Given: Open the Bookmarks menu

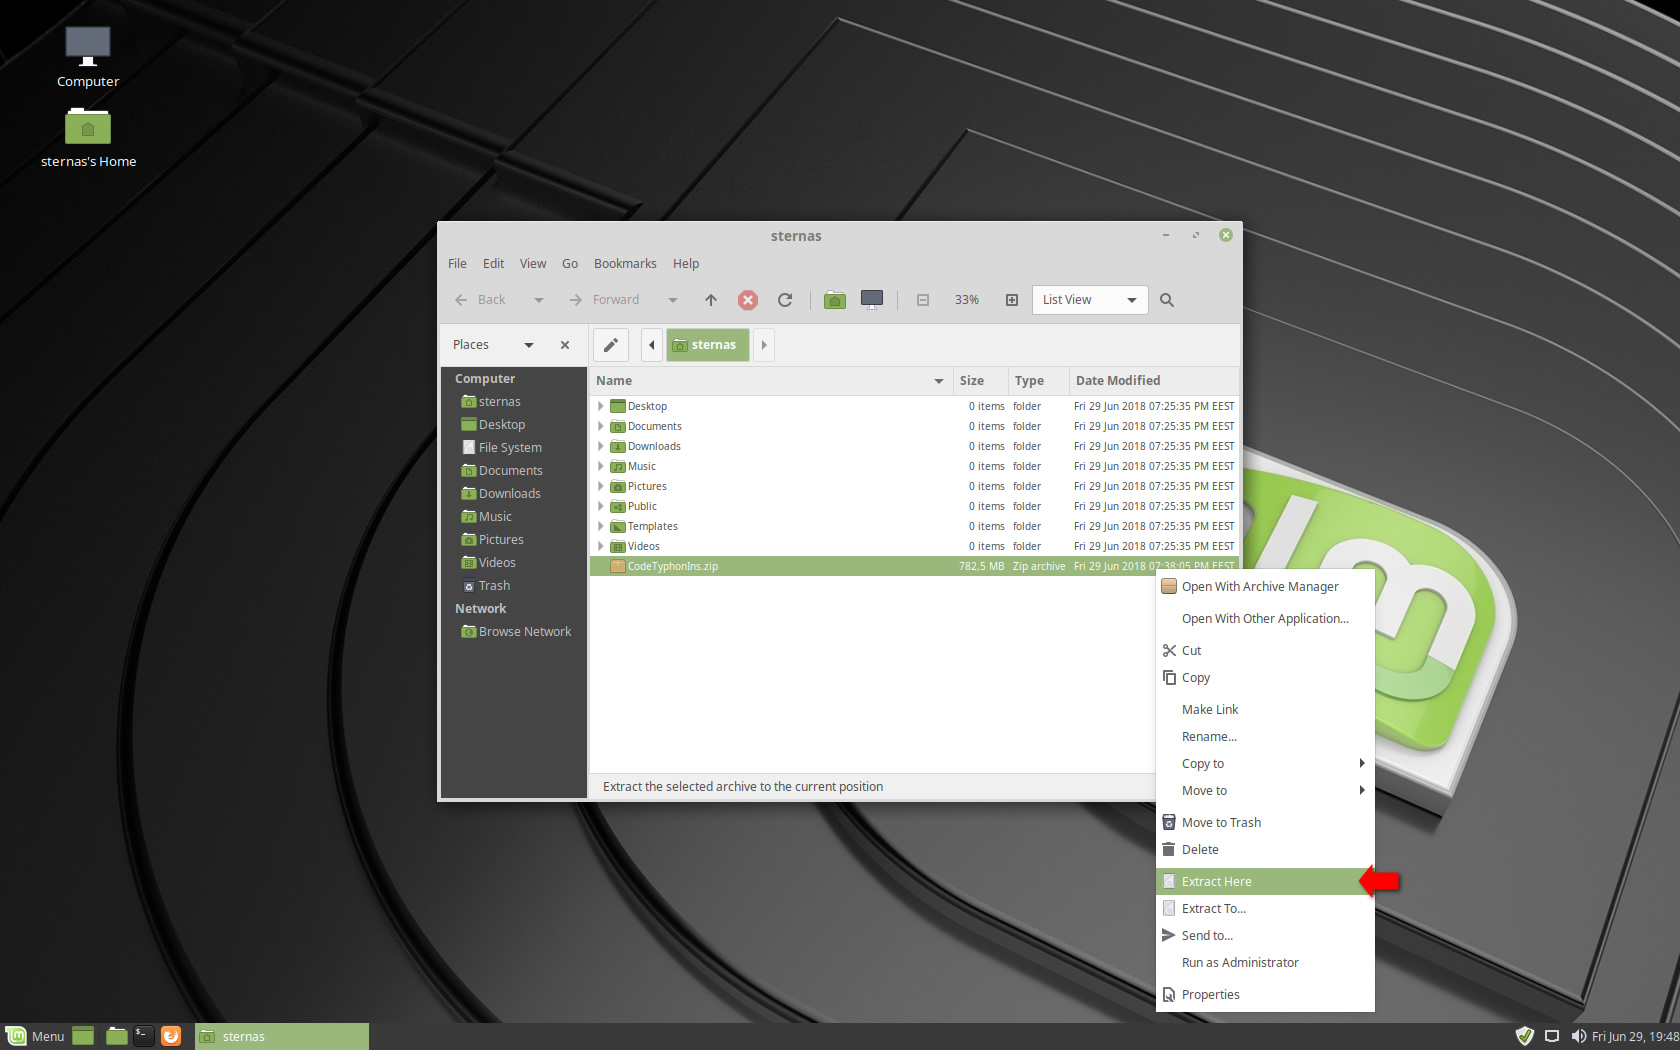Looking at the screenshot, I should click(x=625, y=264).
